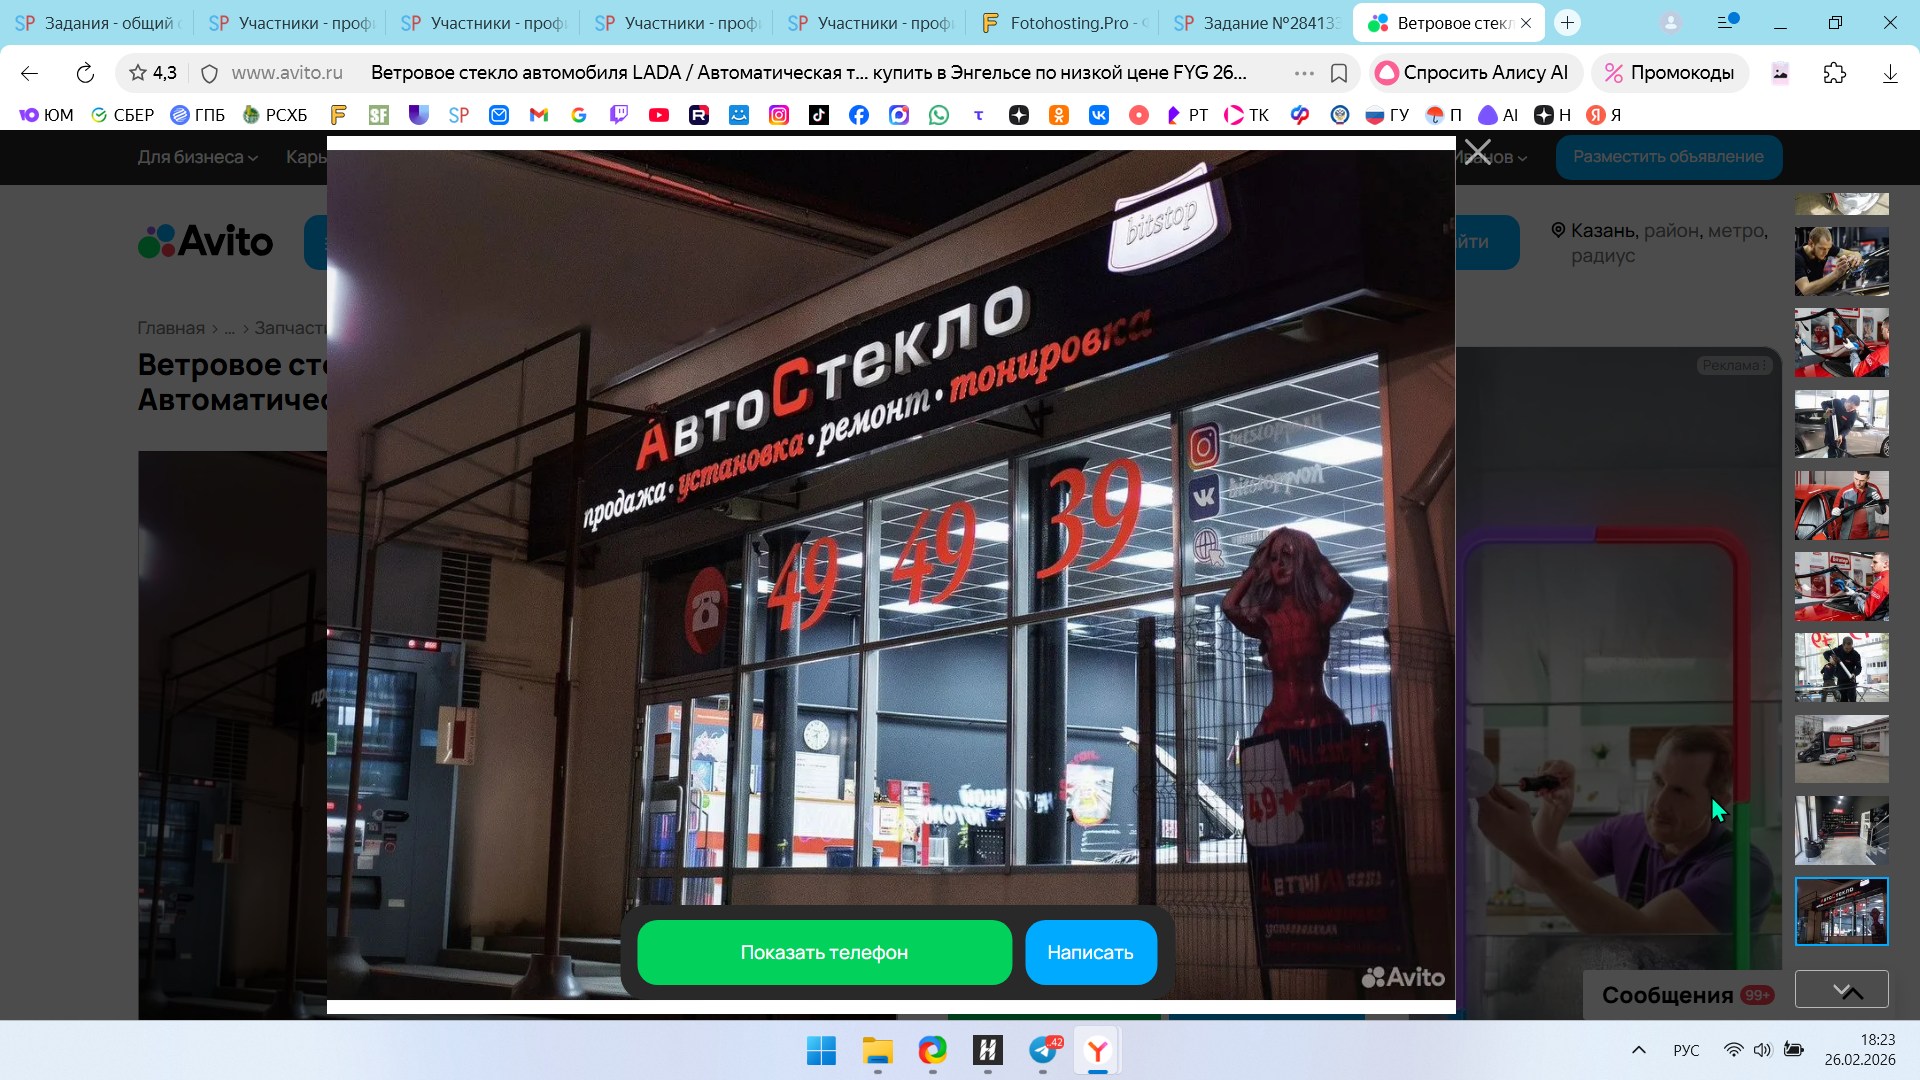The image size is (1920, 1080).
Task: Open the browser extensions puzzle icon
Action: click(1834, 73)
